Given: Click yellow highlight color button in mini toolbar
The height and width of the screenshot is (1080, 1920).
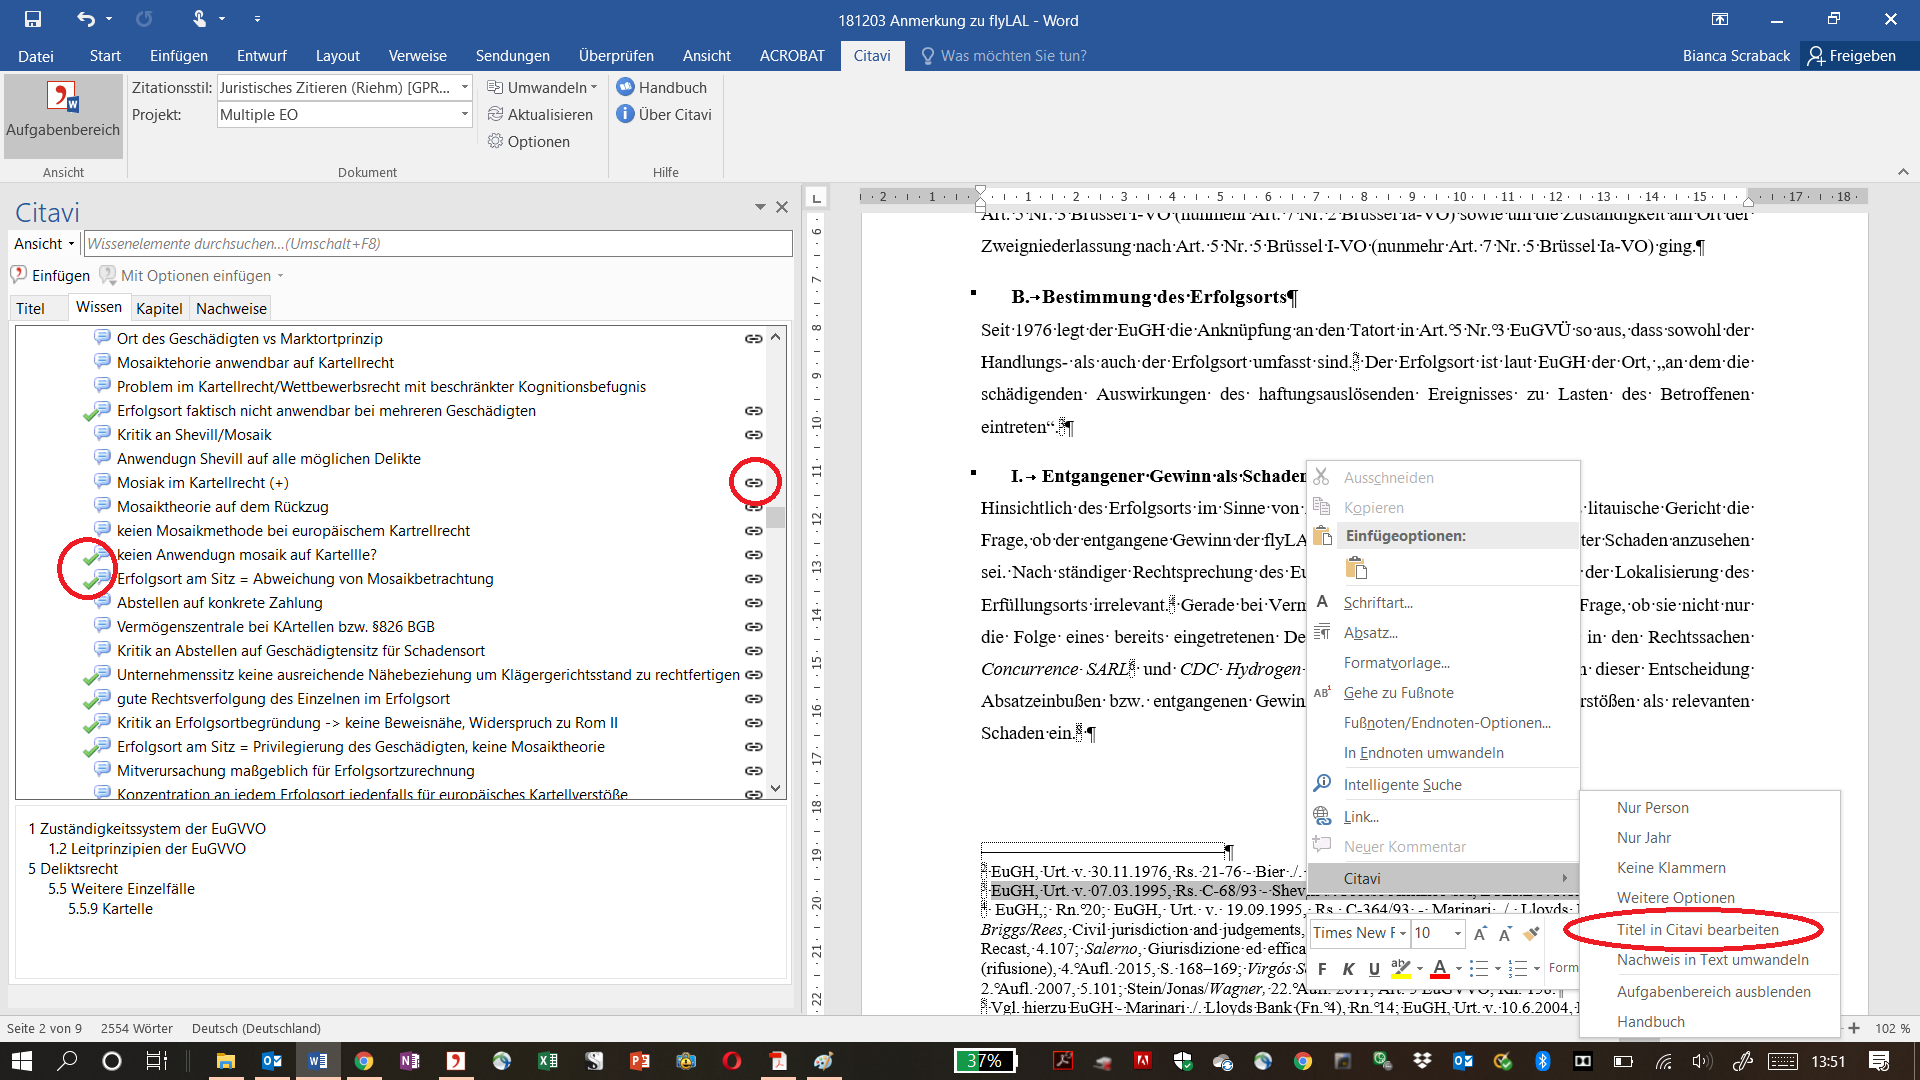Looking at the screenshot, I should point(1400,968).
